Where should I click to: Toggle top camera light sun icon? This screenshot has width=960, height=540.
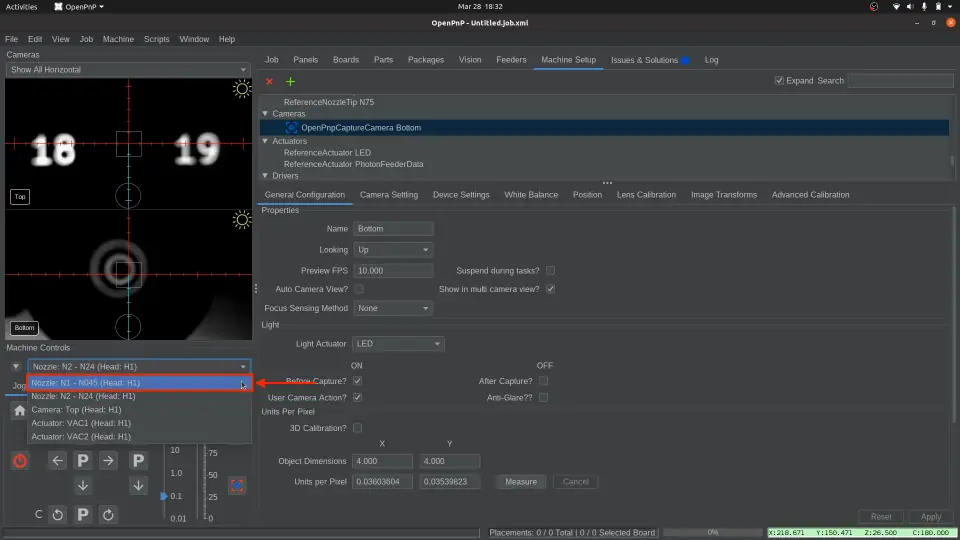point(241,89)
